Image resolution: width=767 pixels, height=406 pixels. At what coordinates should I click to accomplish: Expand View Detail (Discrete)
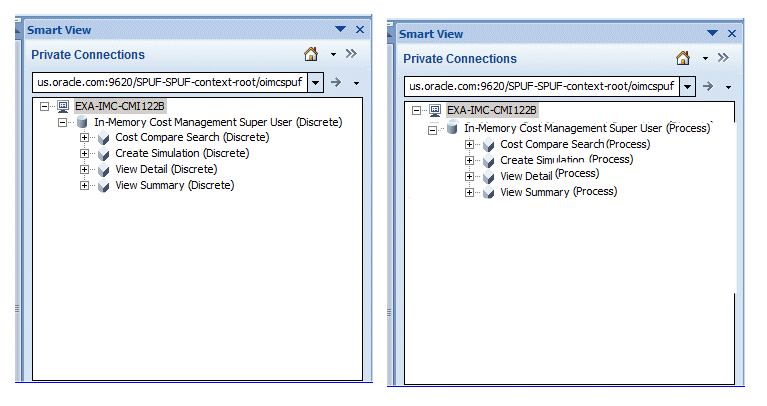85,170
